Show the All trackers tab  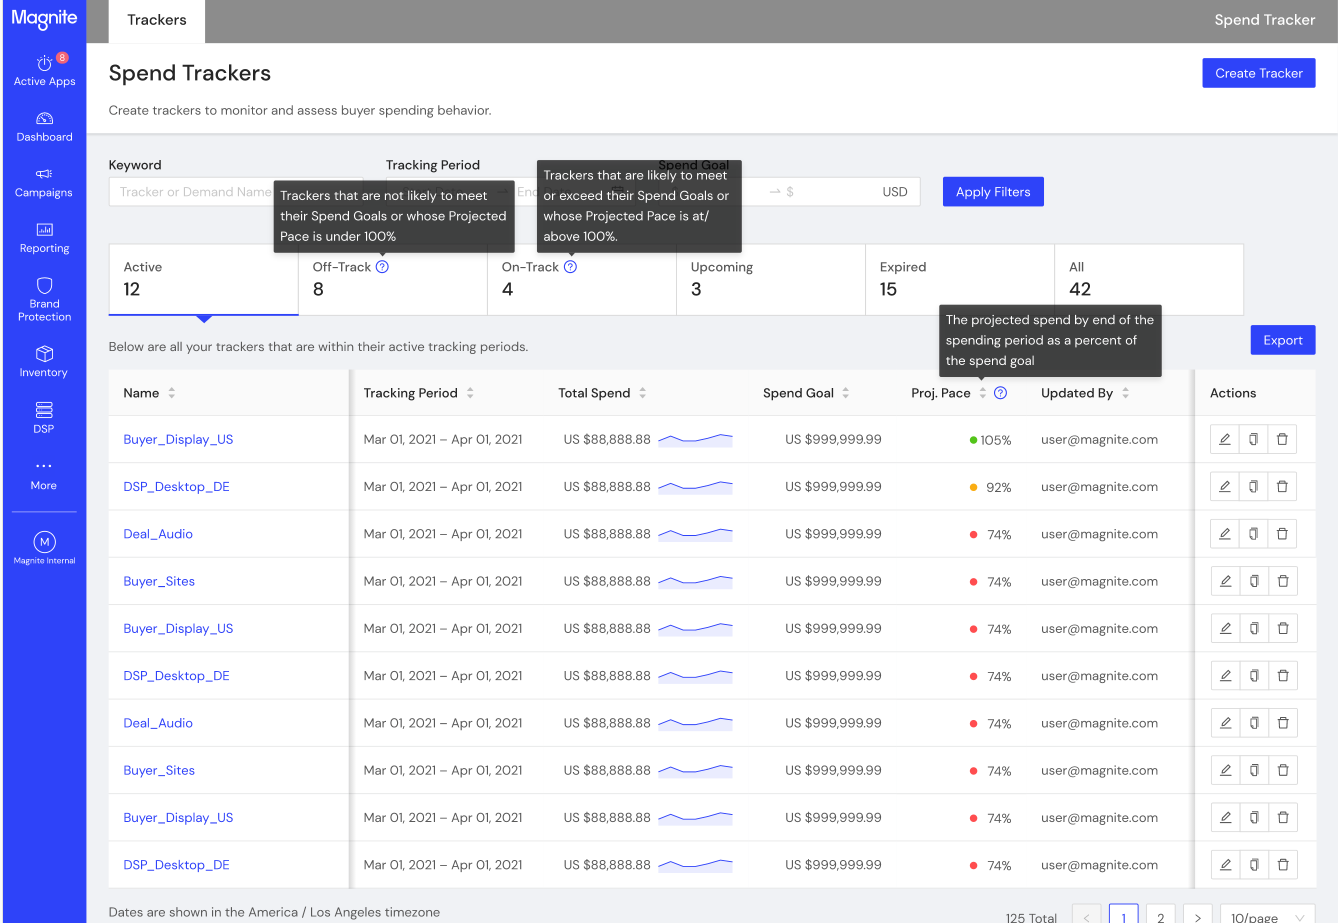pyautogui.click(x=1149, y=279)
